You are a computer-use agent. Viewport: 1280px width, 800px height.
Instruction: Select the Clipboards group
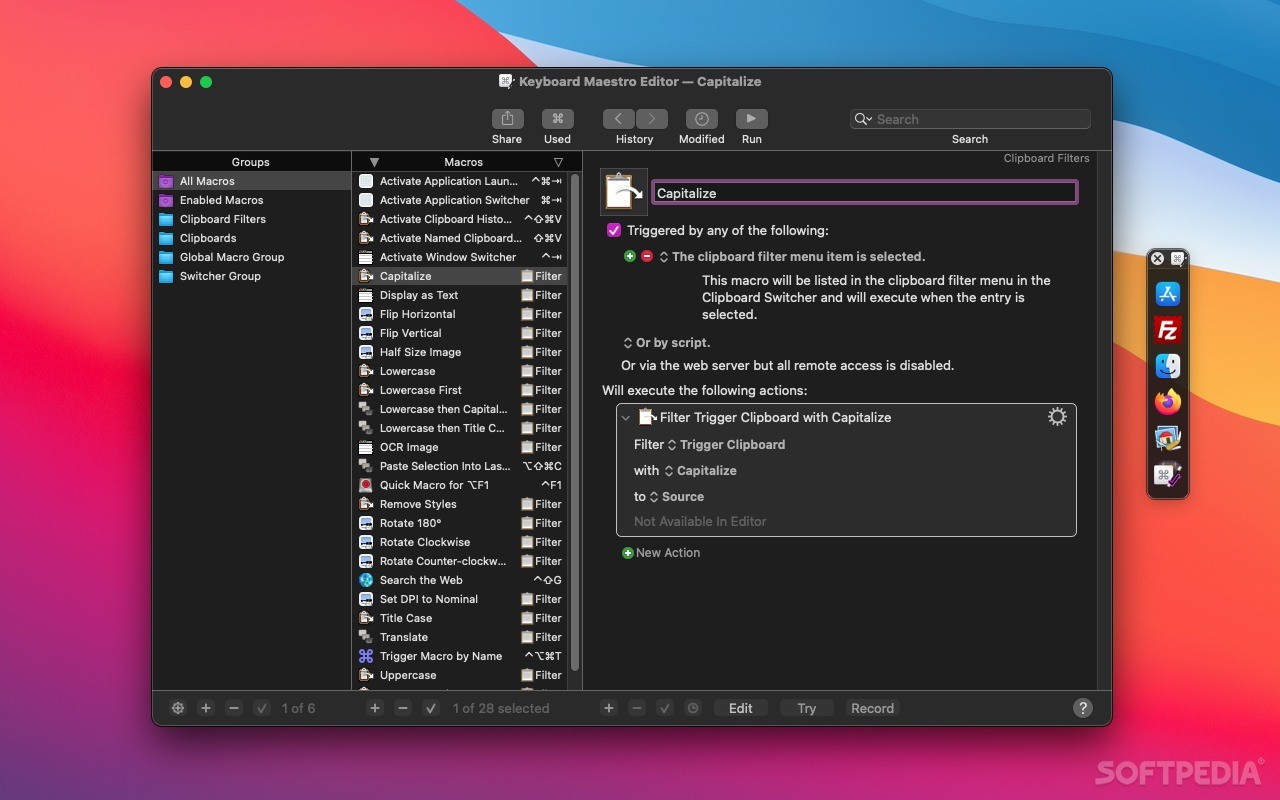[251, 238]
